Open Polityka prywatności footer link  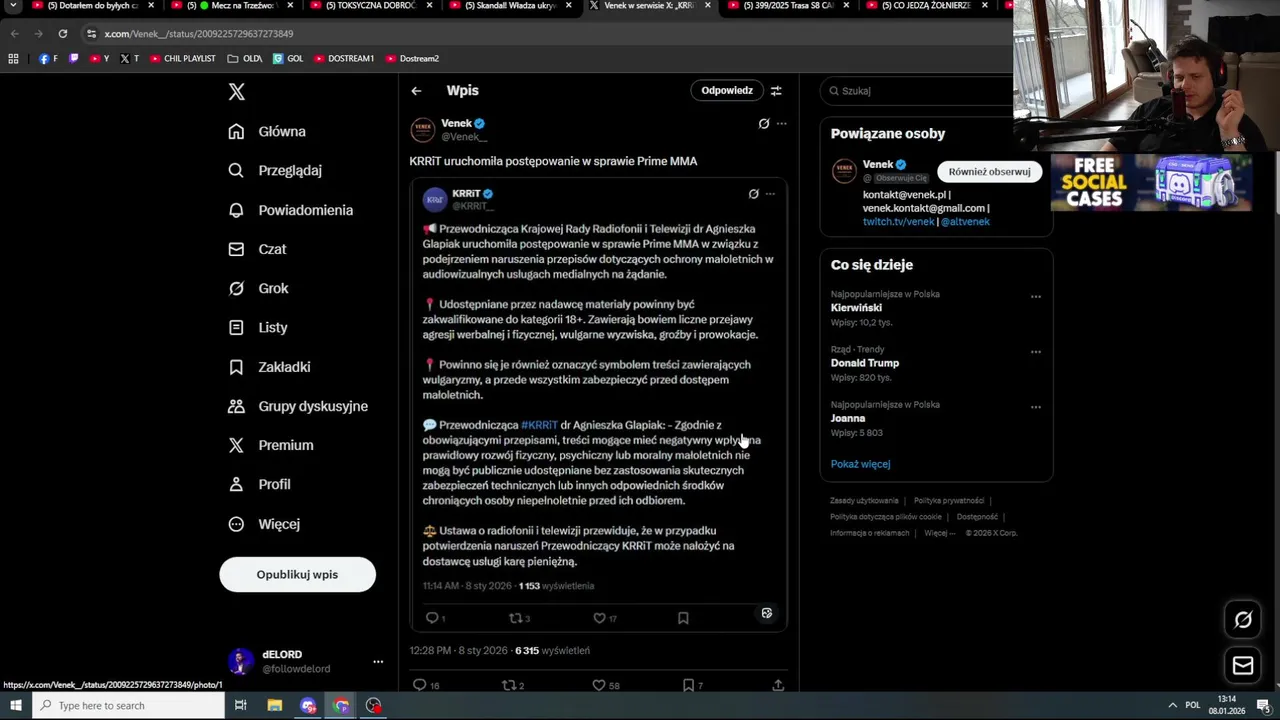pyautogui.click(x=949, y=501)
